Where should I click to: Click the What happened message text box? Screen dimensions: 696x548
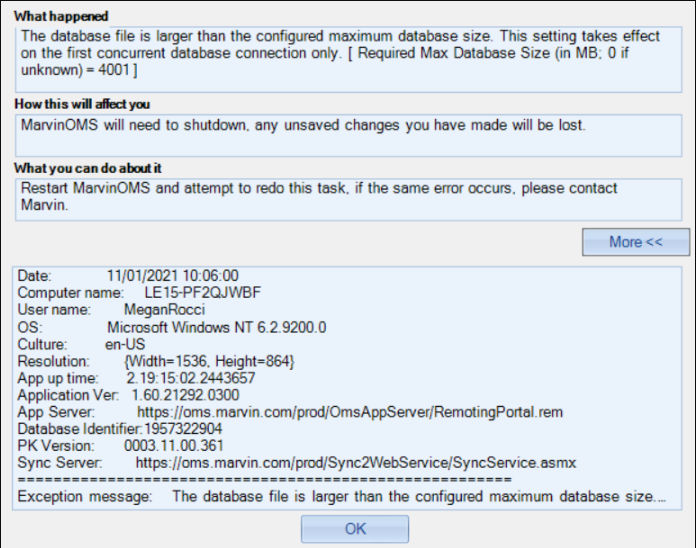pos(348,59)
